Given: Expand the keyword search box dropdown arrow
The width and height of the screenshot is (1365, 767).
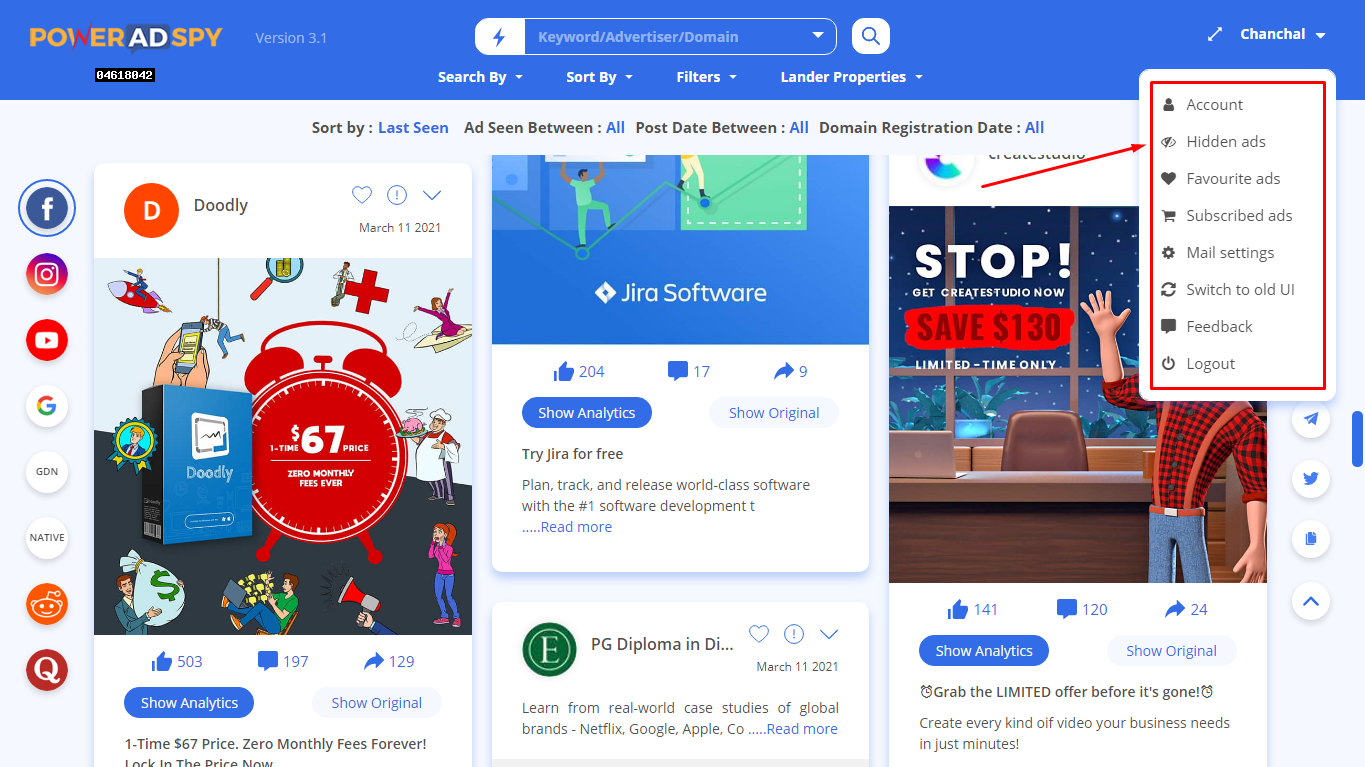Looking at the screenshot, I should [x=819, y=37].
